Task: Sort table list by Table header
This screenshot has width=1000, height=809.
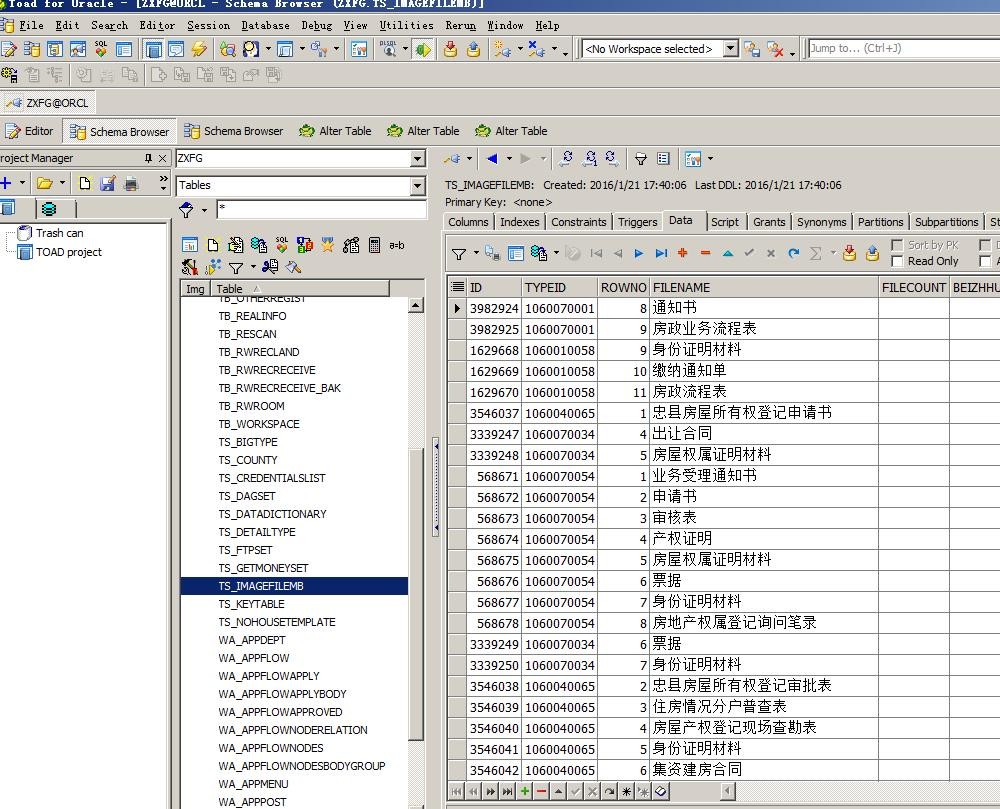Action: coord(300,289)
